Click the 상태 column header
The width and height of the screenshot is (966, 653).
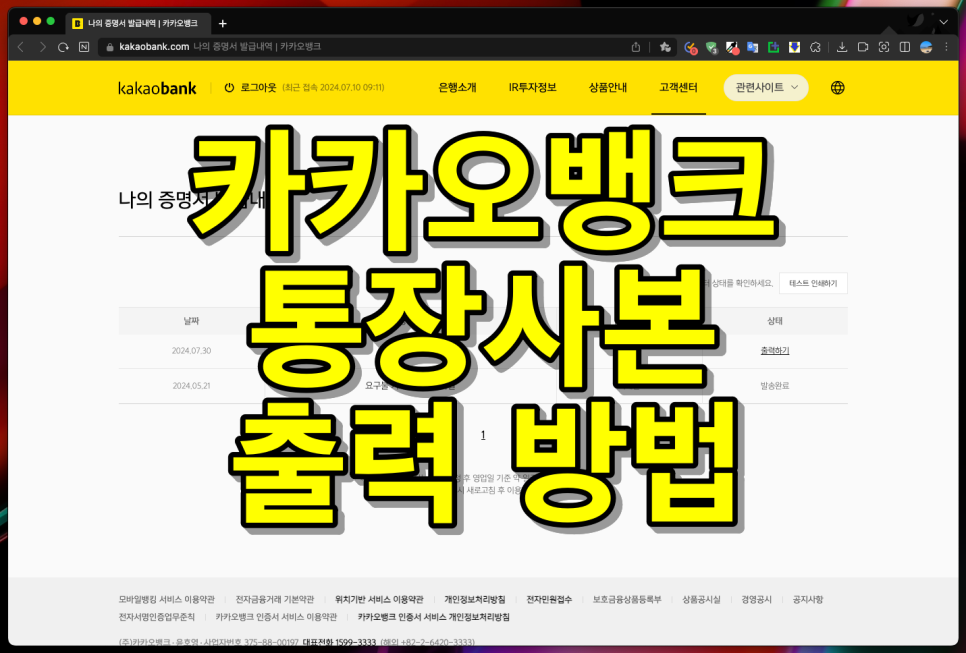(x=774, y=321)
